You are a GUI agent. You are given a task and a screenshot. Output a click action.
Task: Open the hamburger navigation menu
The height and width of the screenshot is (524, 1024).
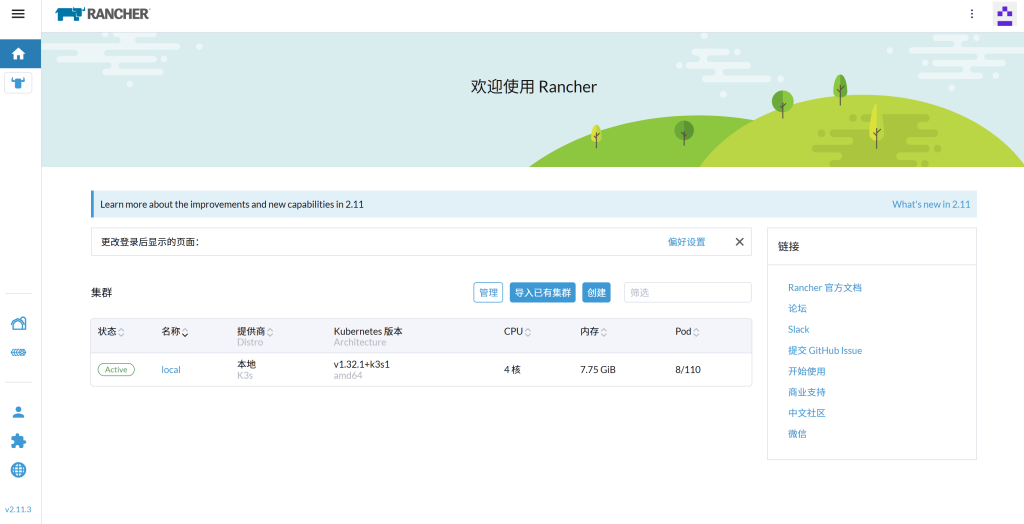[x=18, y=14]
